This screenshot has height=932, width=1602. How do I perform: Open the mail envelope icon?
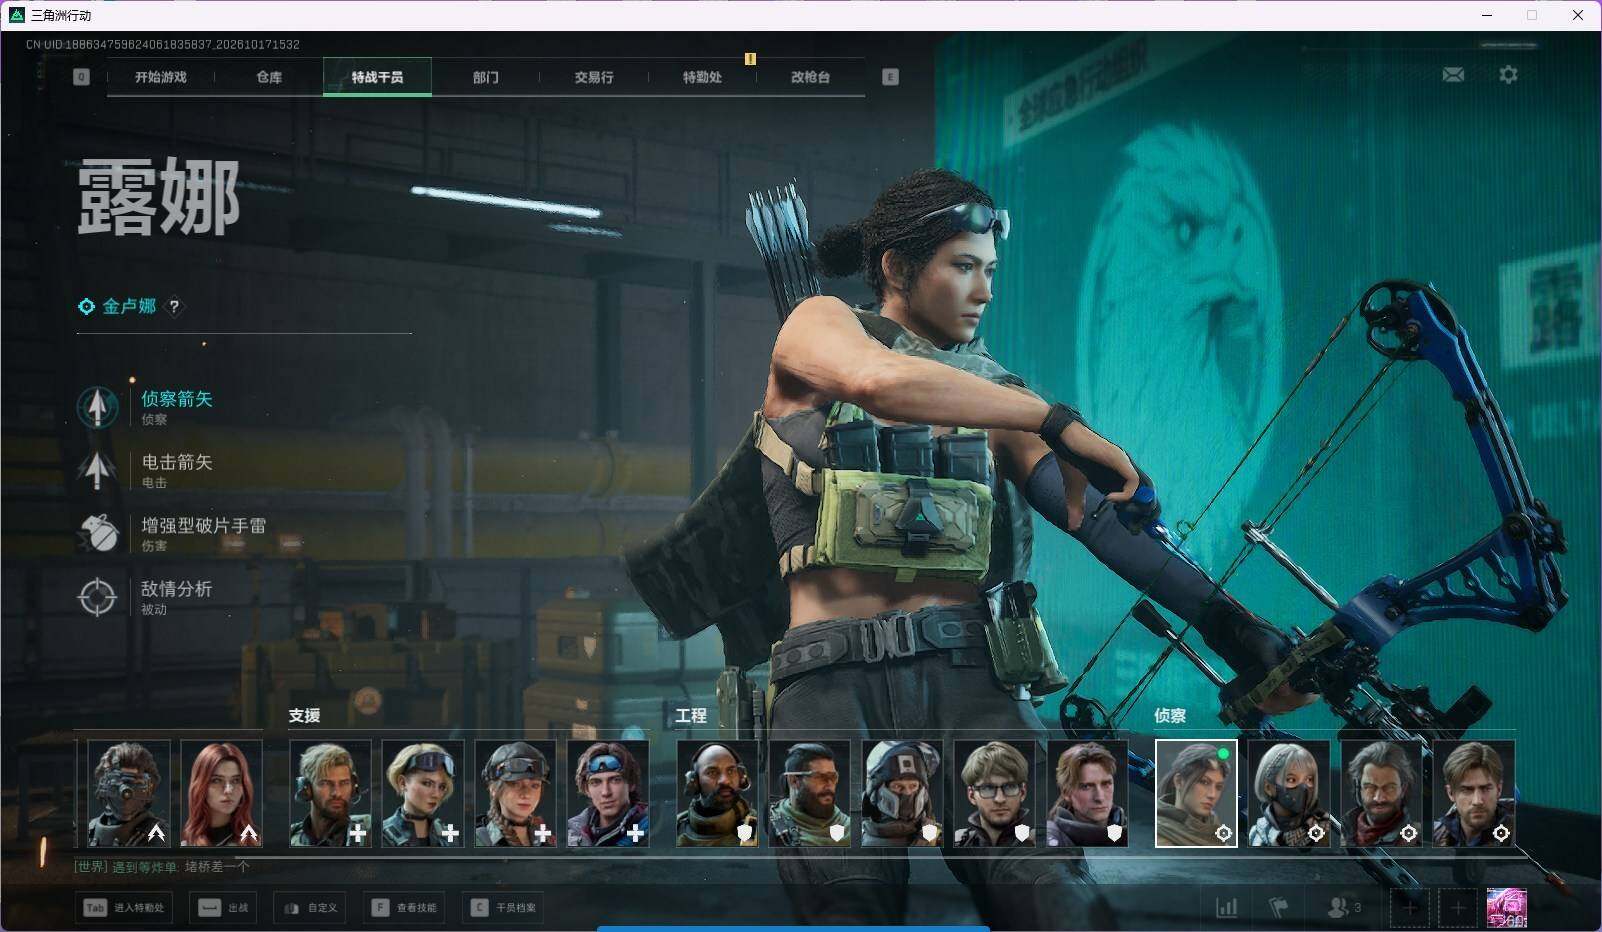pyautogui.click(x=1453, y=75)
